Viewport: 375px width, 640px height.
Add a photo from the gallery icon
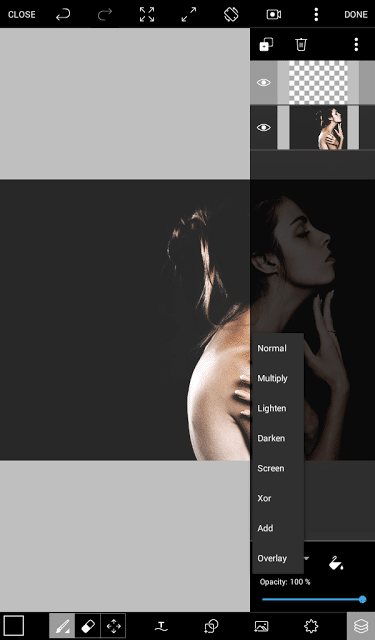261,626
